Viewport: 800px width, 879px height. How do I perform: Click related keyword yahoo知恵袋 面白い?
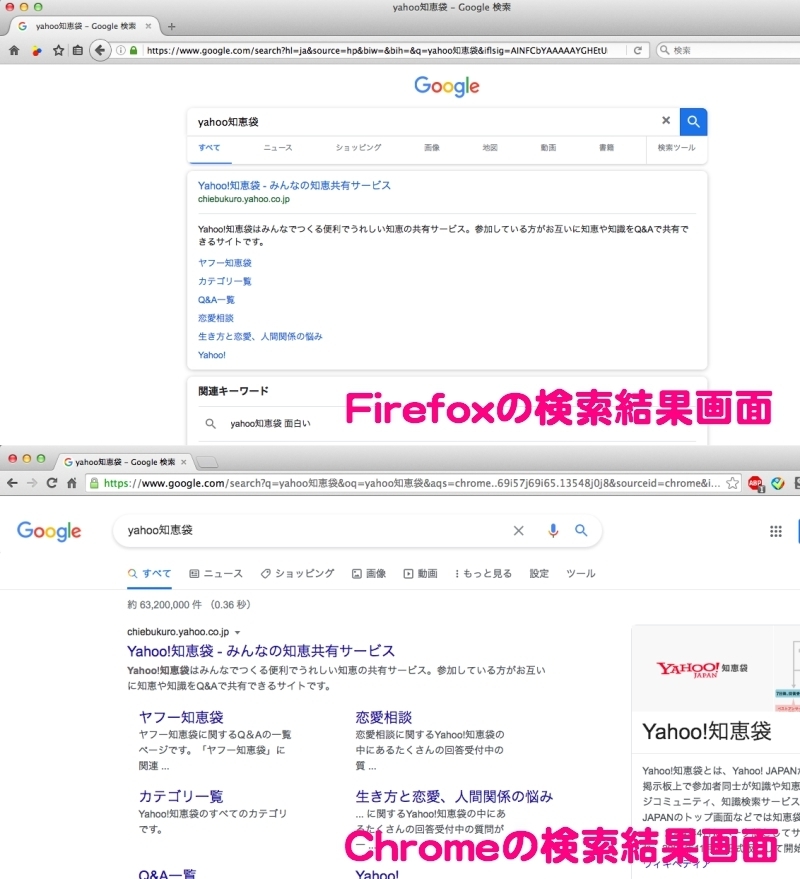[x=270, y=423]
